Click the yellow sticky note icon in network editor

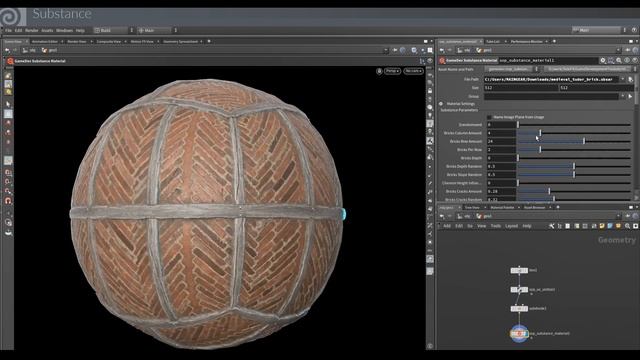(602, 226)
